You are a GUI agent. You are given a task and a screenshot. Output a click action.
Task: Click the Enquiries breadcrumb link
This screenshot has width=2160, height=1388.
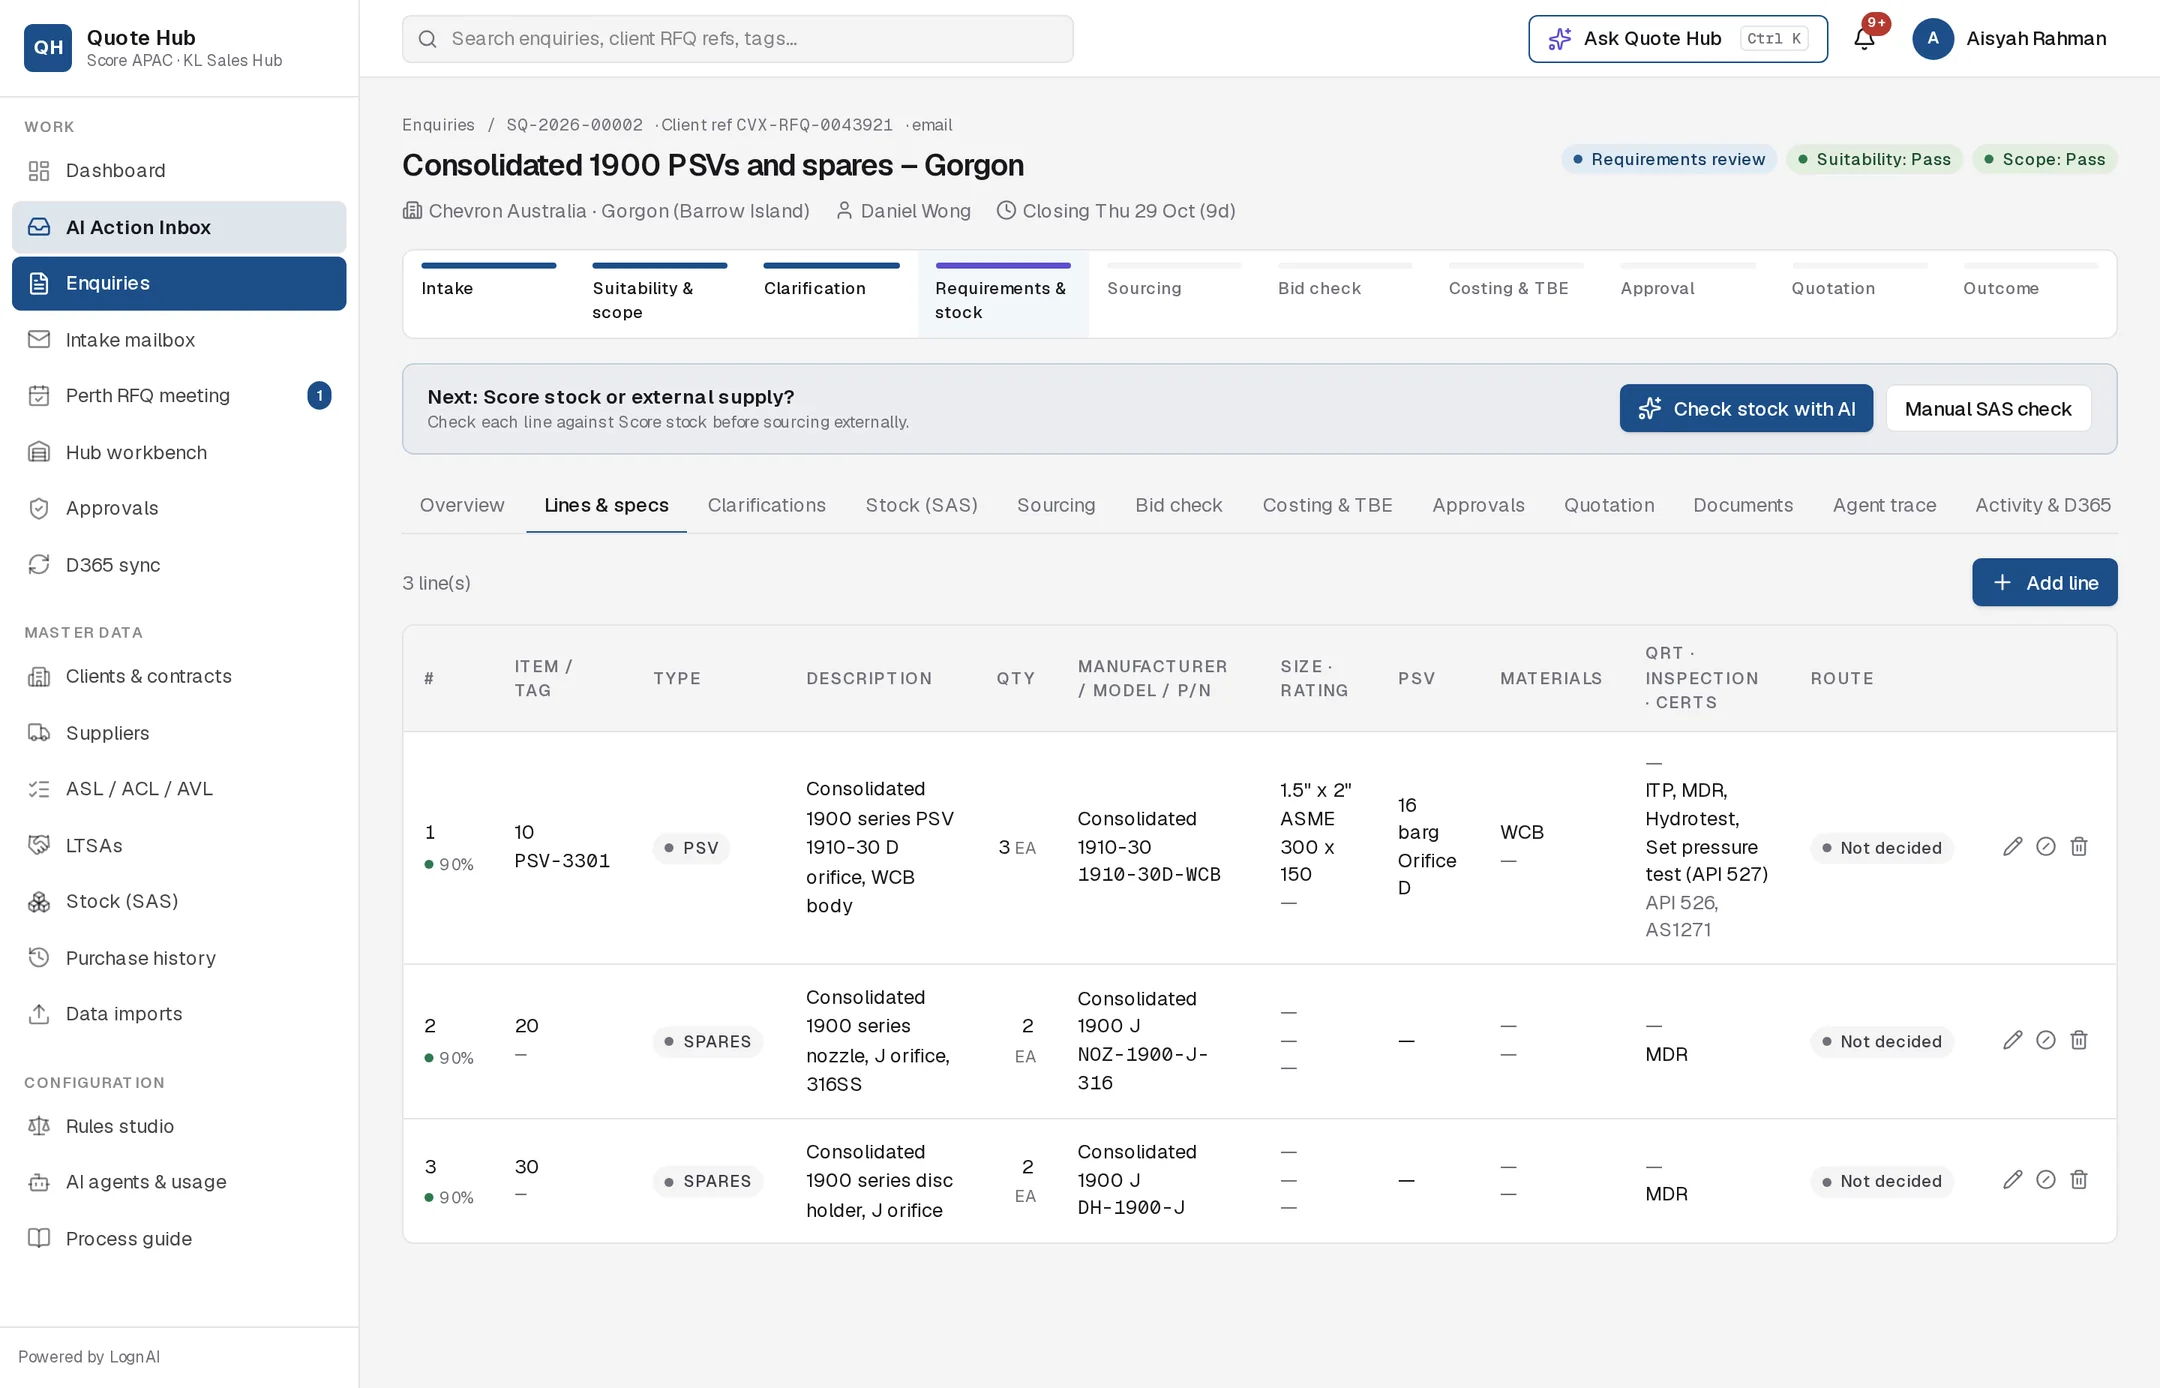pyautogui.click(x=438, y=125)
